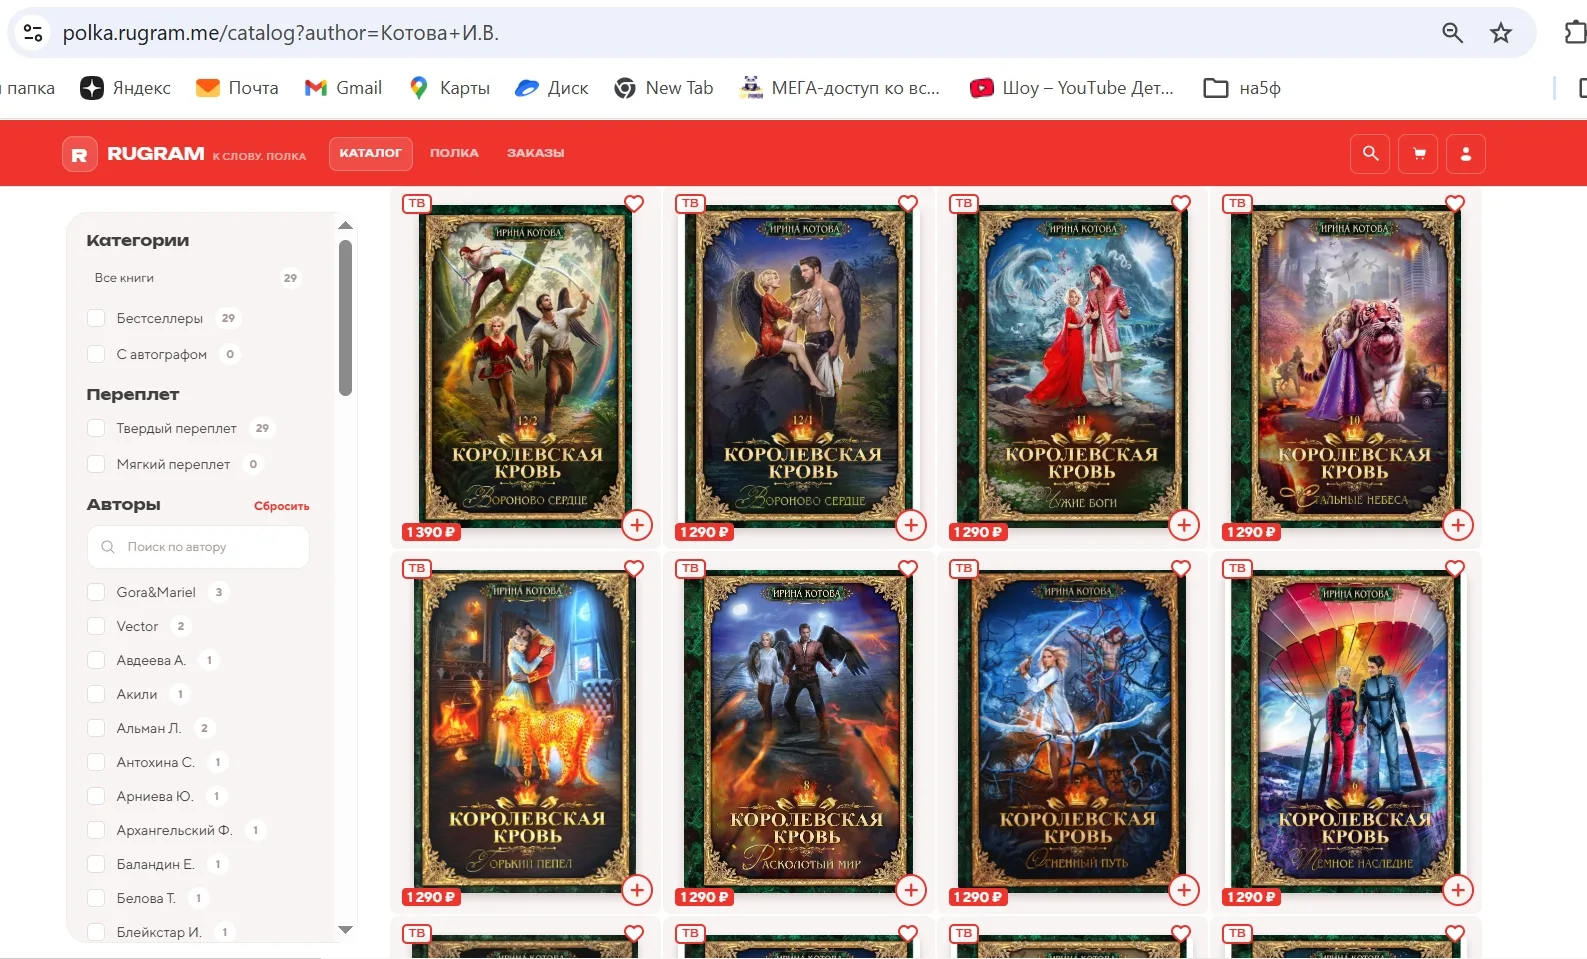Select the Все книги category
Viewport: 1587px width, 959px height.
point(198,278)
